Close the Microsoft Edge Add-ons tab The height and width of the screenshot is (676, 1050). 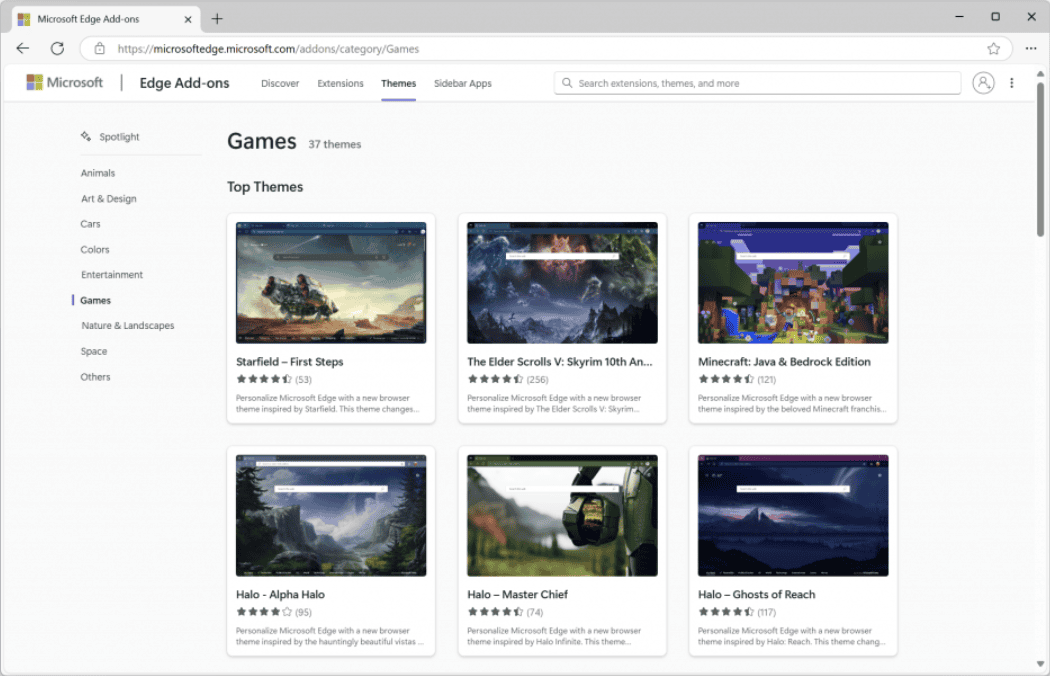coord(188,19)
